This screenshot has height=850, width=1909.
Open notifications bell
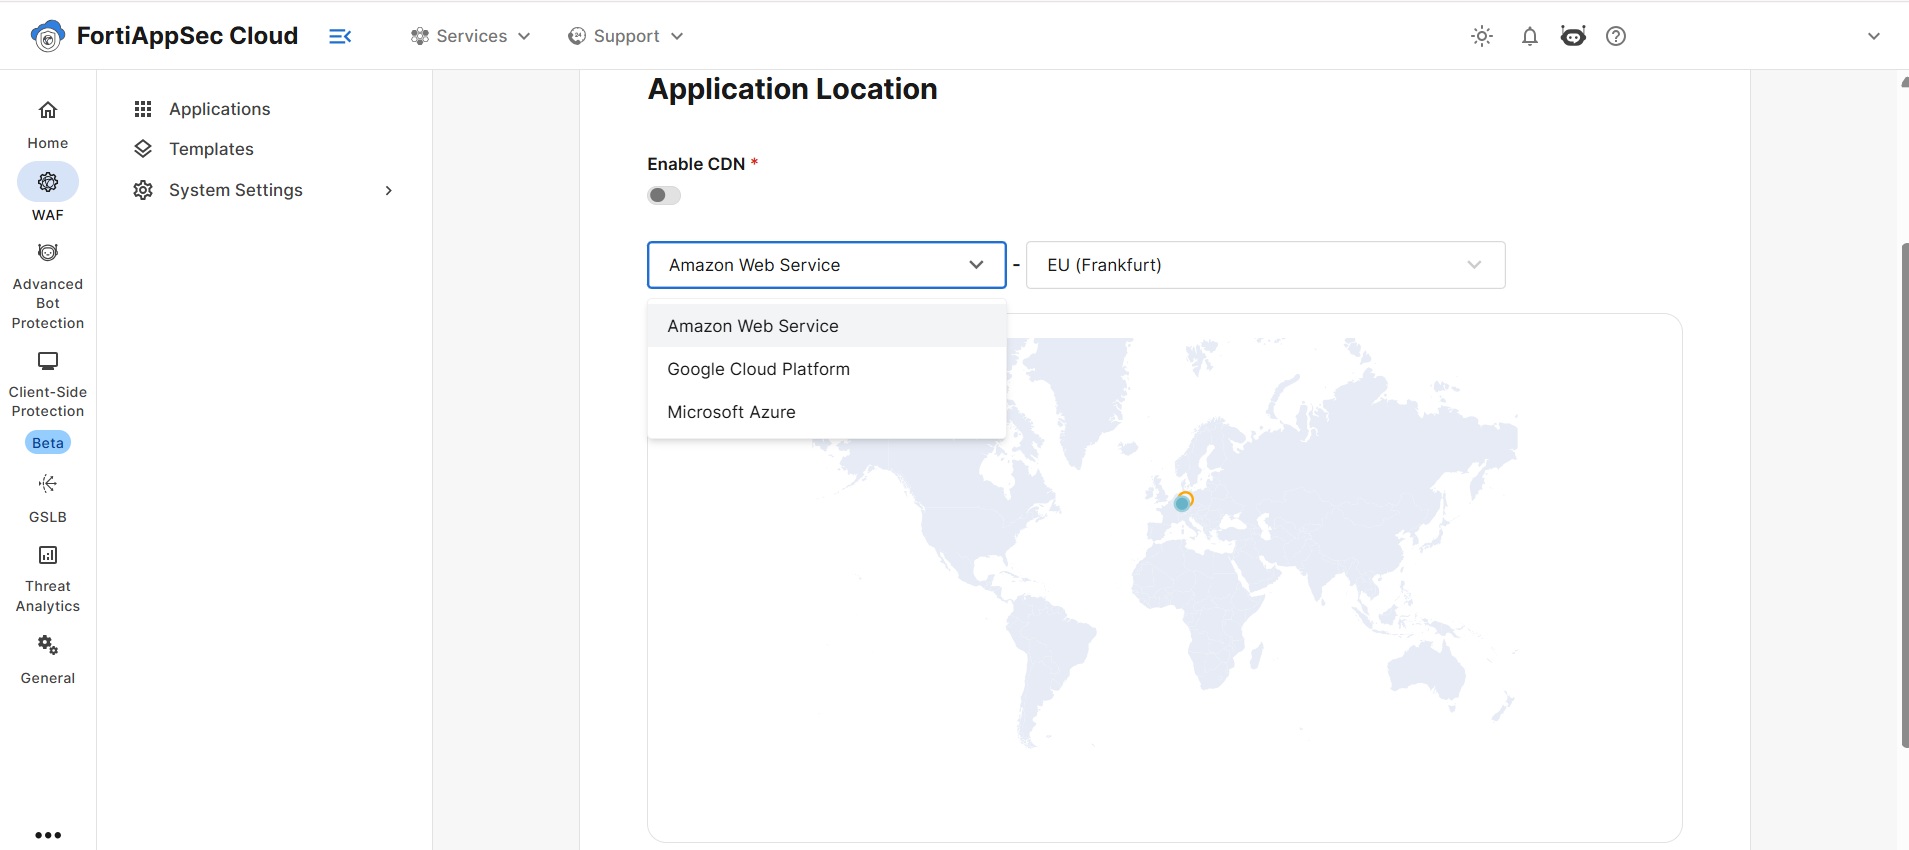(x=1530, y=36)
